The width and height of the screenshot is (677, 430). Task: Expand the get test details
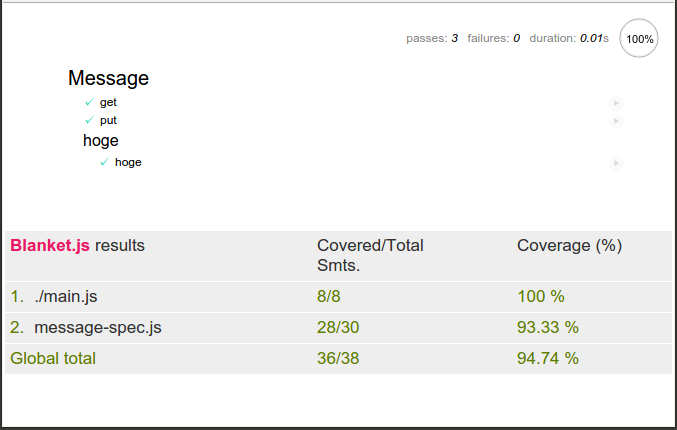(108, 102)
